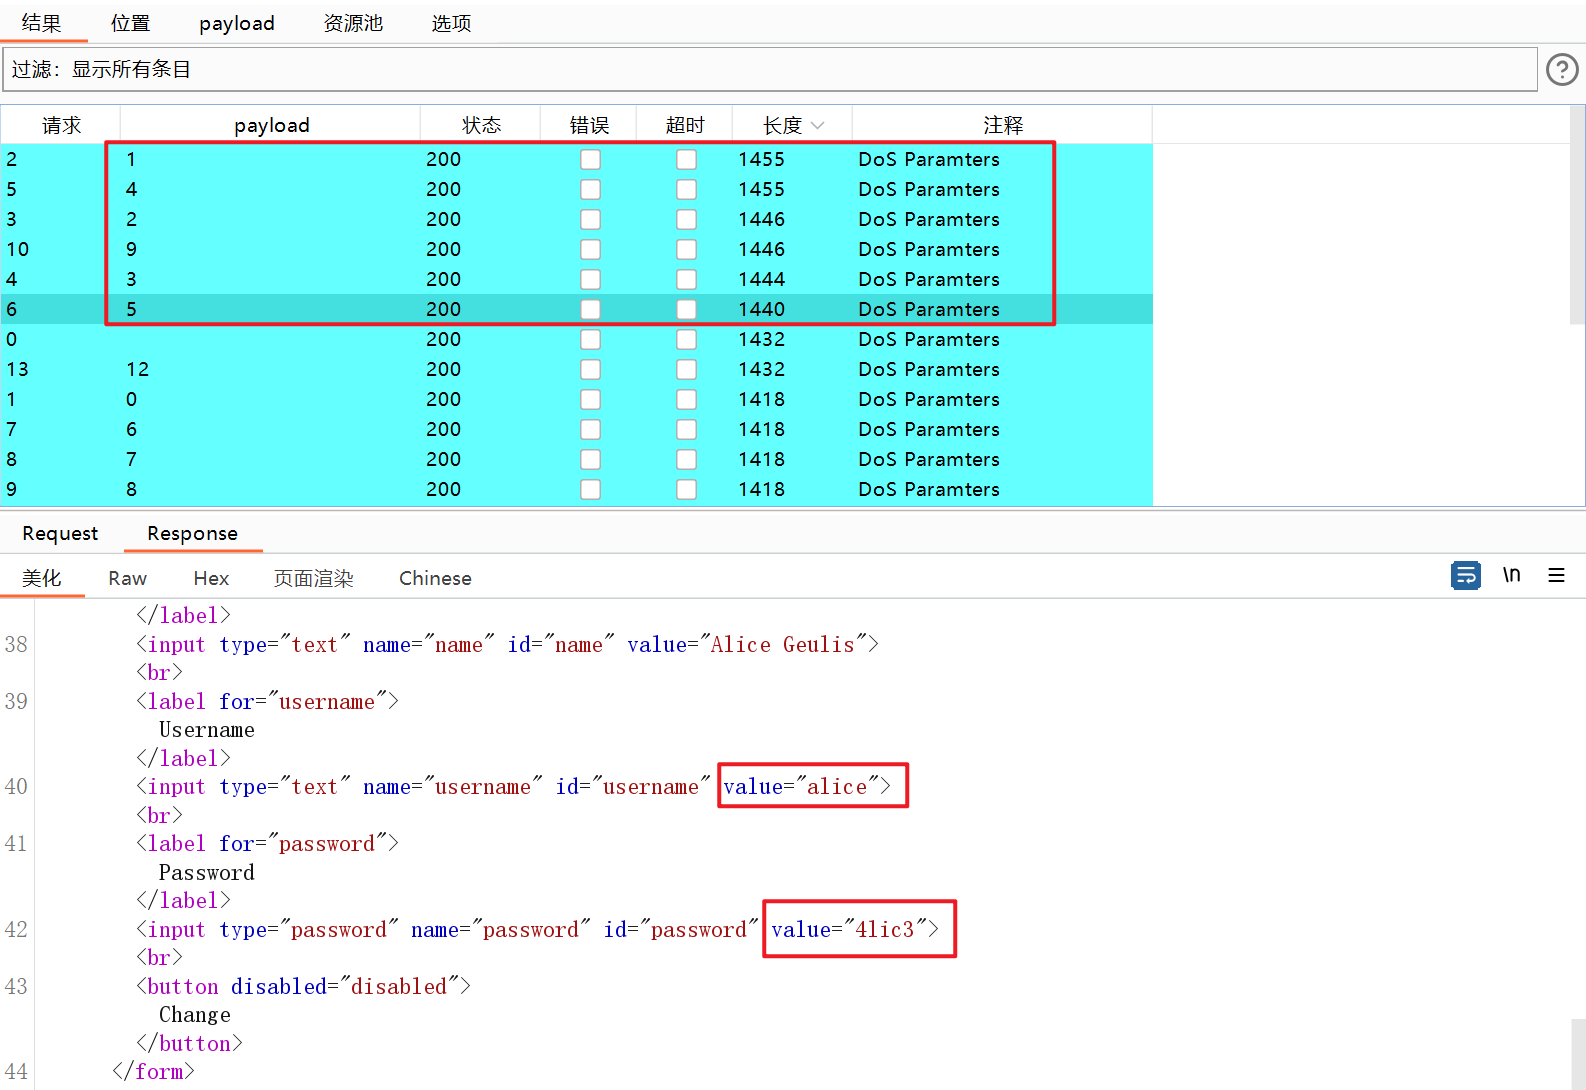This screenshot has height=1090, width=1586.
Task: Toggle 超时 checkbox for request 2
Action: click(686, 159)
